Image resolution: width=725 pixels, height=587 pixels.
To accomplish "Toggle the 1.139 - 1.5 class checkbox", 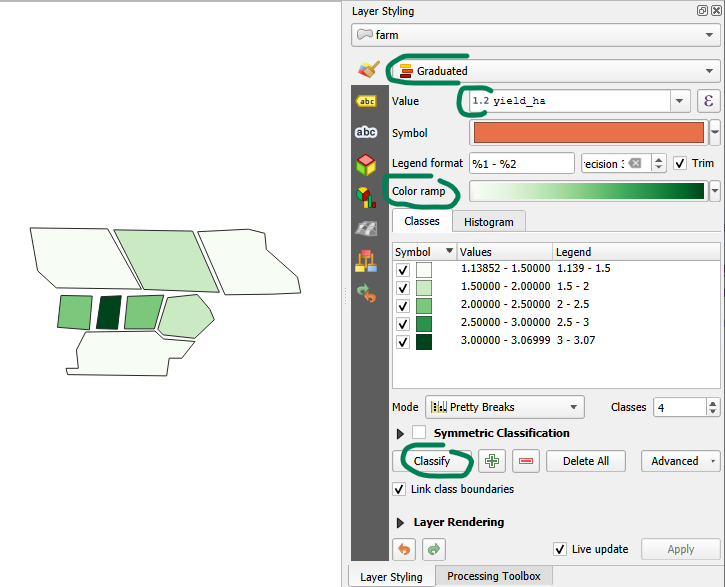I will tap(403, 270).
